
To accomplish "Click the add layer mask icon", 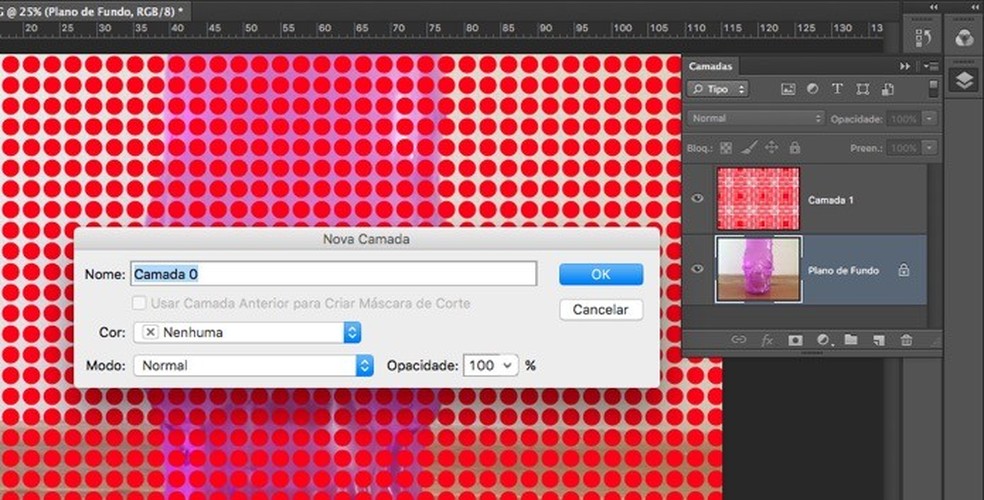I will [795, 340].
